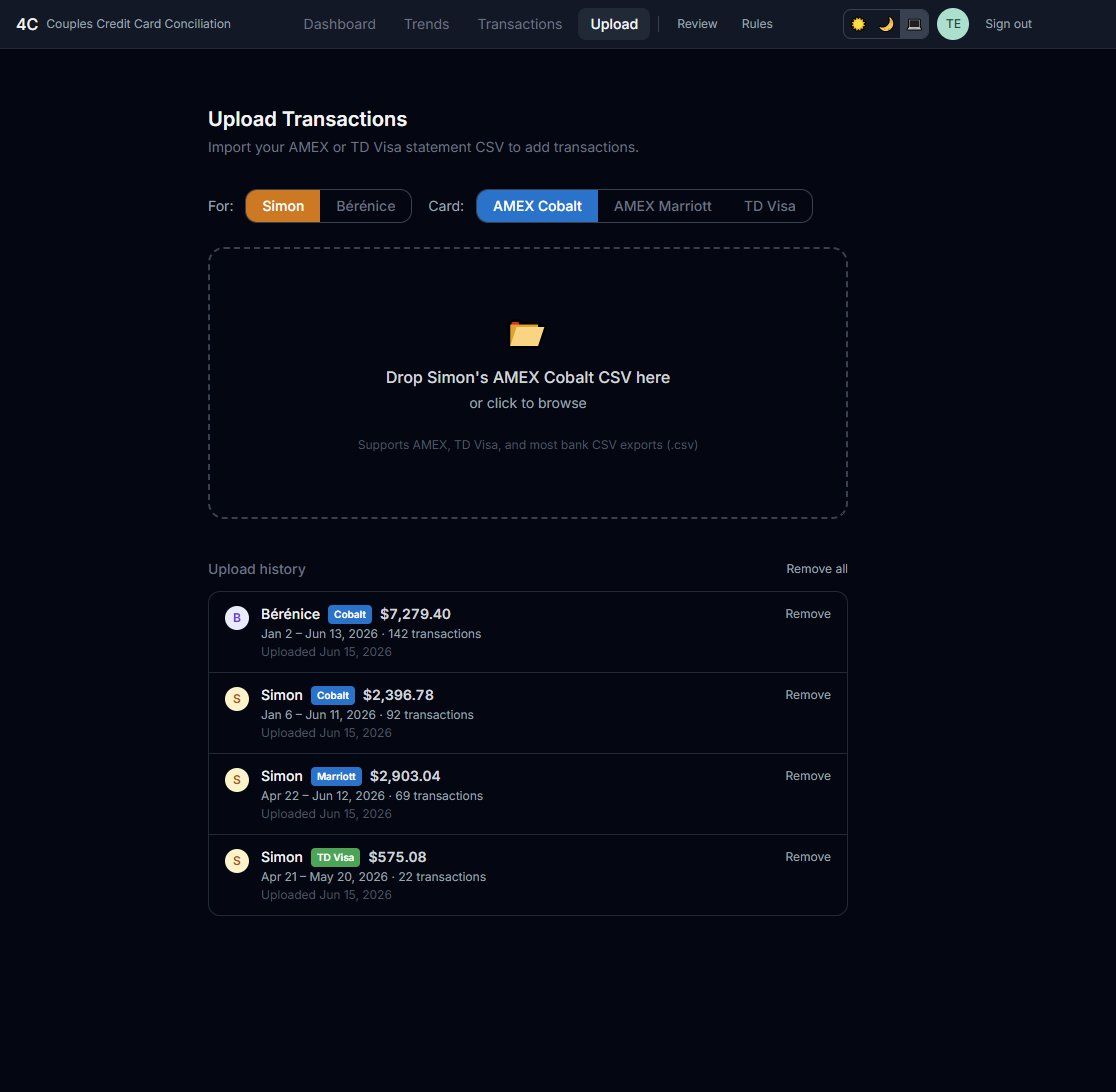The width and height of the screenshot is (1116, 1092).
Task: Open the Dashboard tab
Action: click(x=339, y=24)
